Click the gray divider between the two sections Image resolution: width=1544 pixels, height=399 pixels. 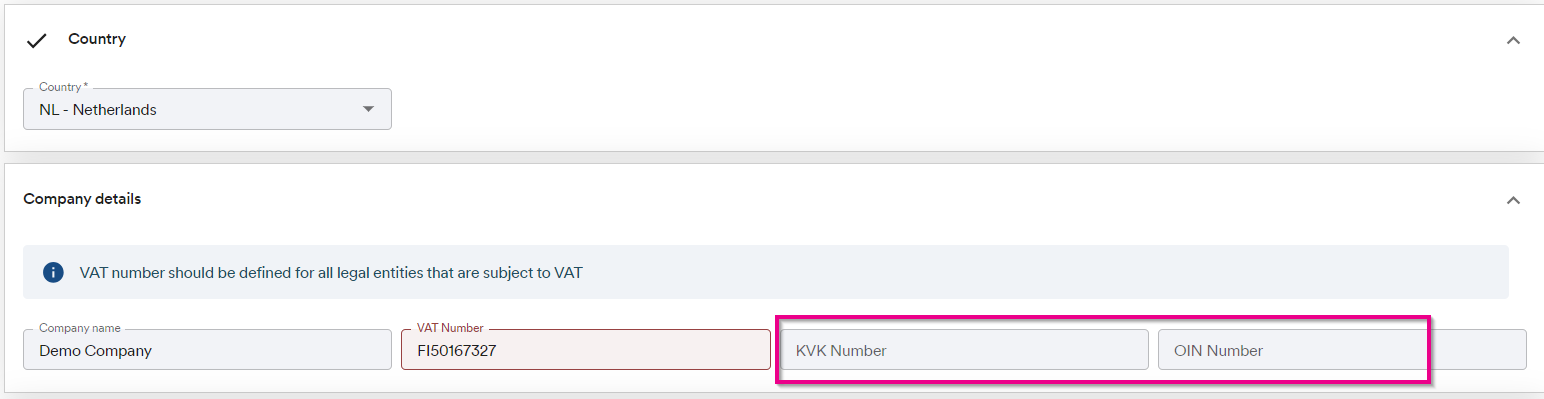point(772,158)
